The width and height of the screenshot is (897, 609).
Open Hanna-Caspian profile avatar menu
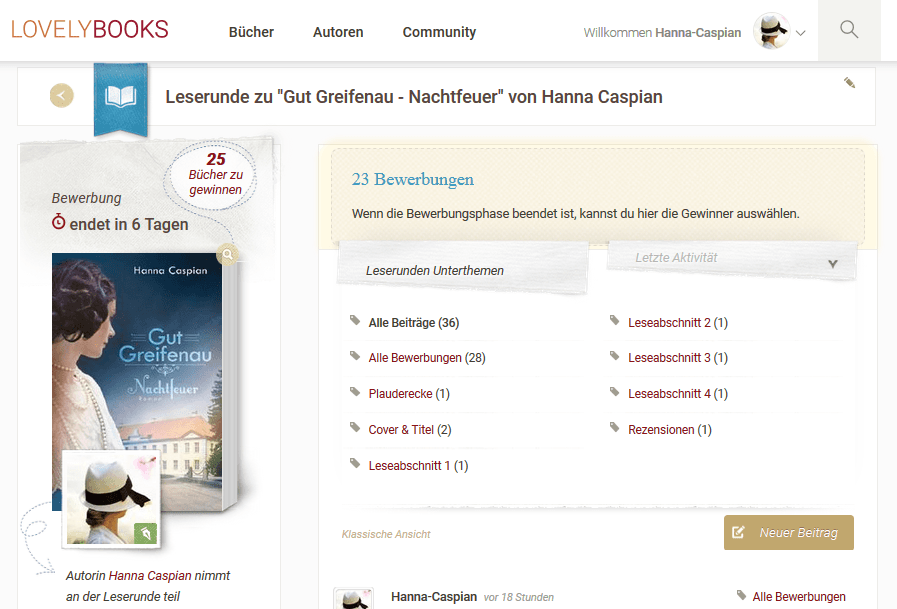[772, 31]
